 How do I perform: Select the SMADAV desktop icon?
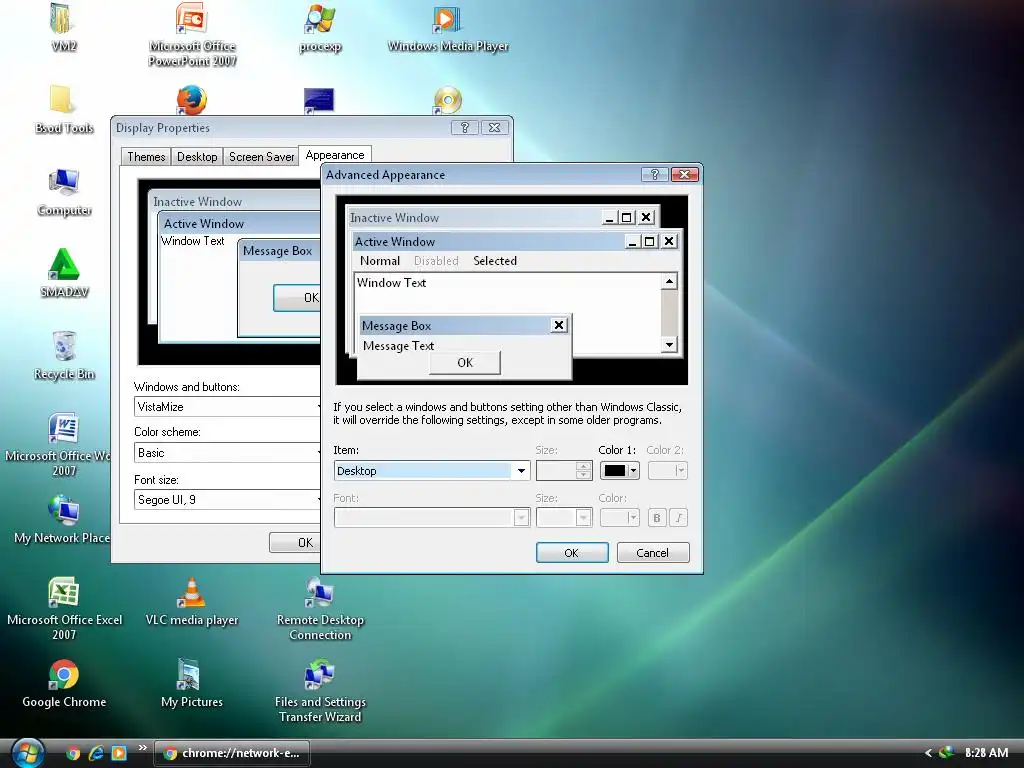(64, 274)
